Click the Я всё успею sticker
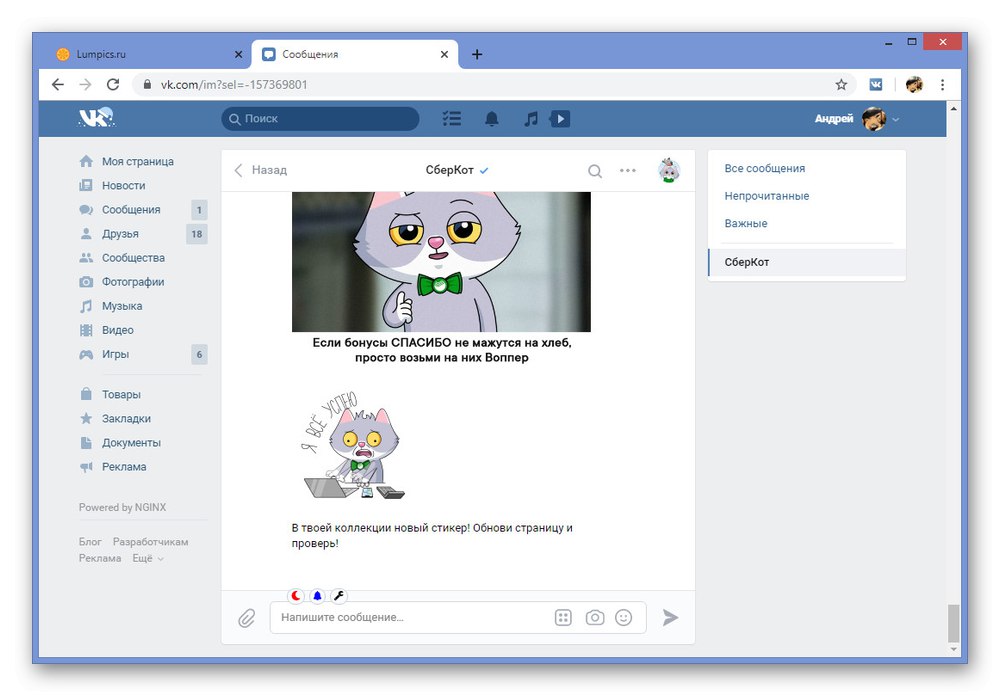 [x=353, y=446]
